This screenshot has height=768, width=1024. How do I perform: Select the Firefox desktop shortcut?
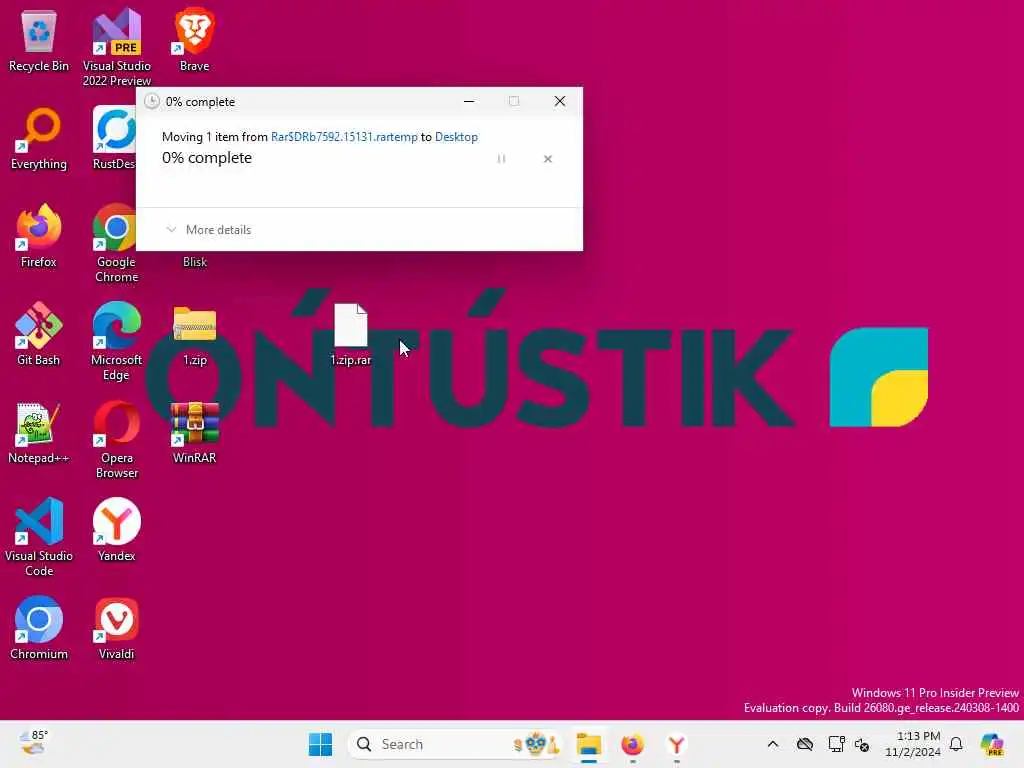(39, 236)
